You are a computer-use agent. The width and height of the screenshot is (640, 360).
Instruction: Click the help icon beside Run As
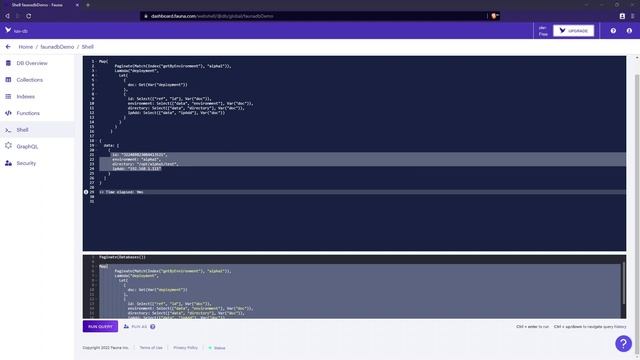(153, 327)
